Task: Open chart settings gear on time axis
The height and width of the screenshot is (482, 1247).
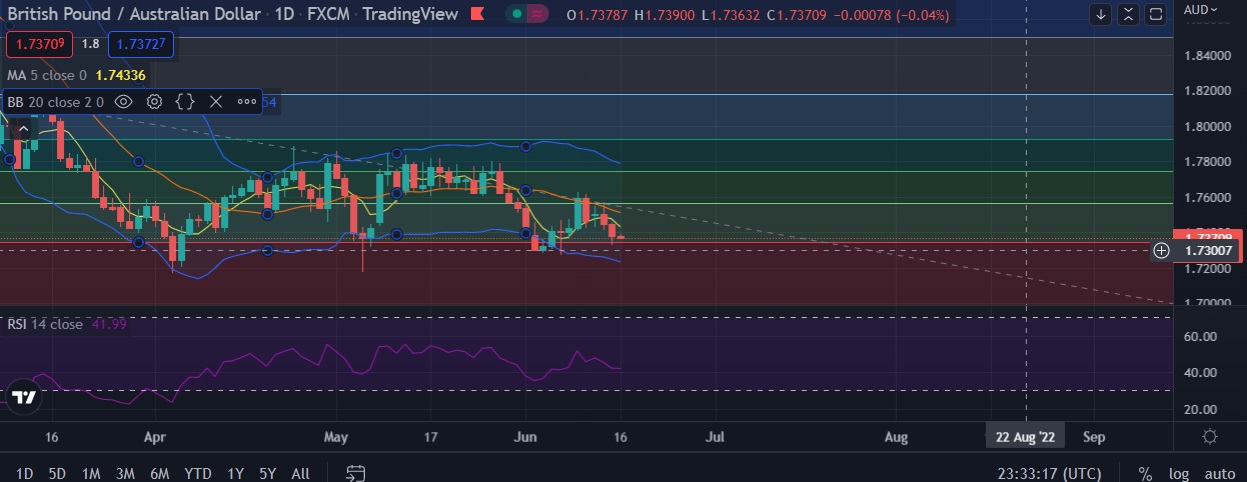Action: click(x=1210, y=437)
